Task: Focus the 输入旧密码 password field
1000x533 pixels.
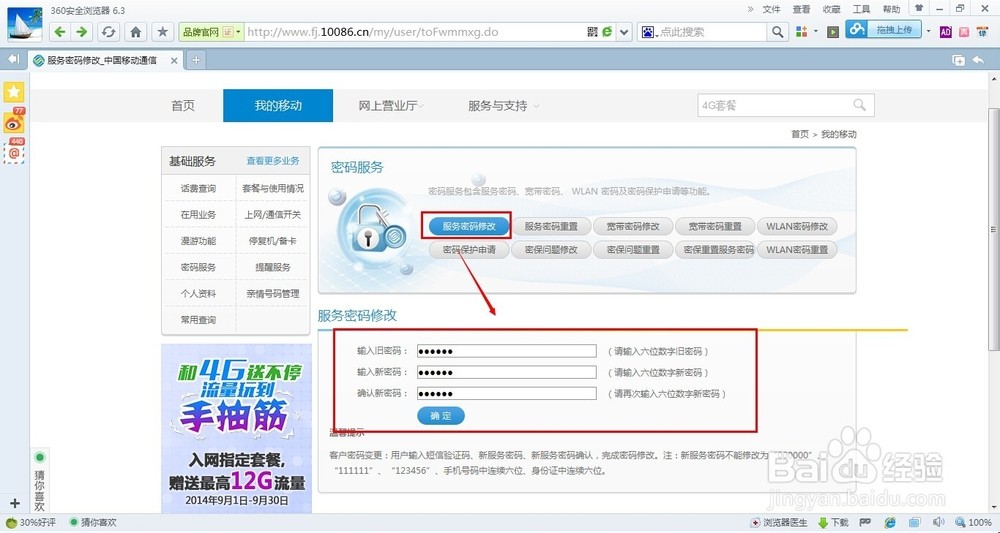Action: pos(506,351)
